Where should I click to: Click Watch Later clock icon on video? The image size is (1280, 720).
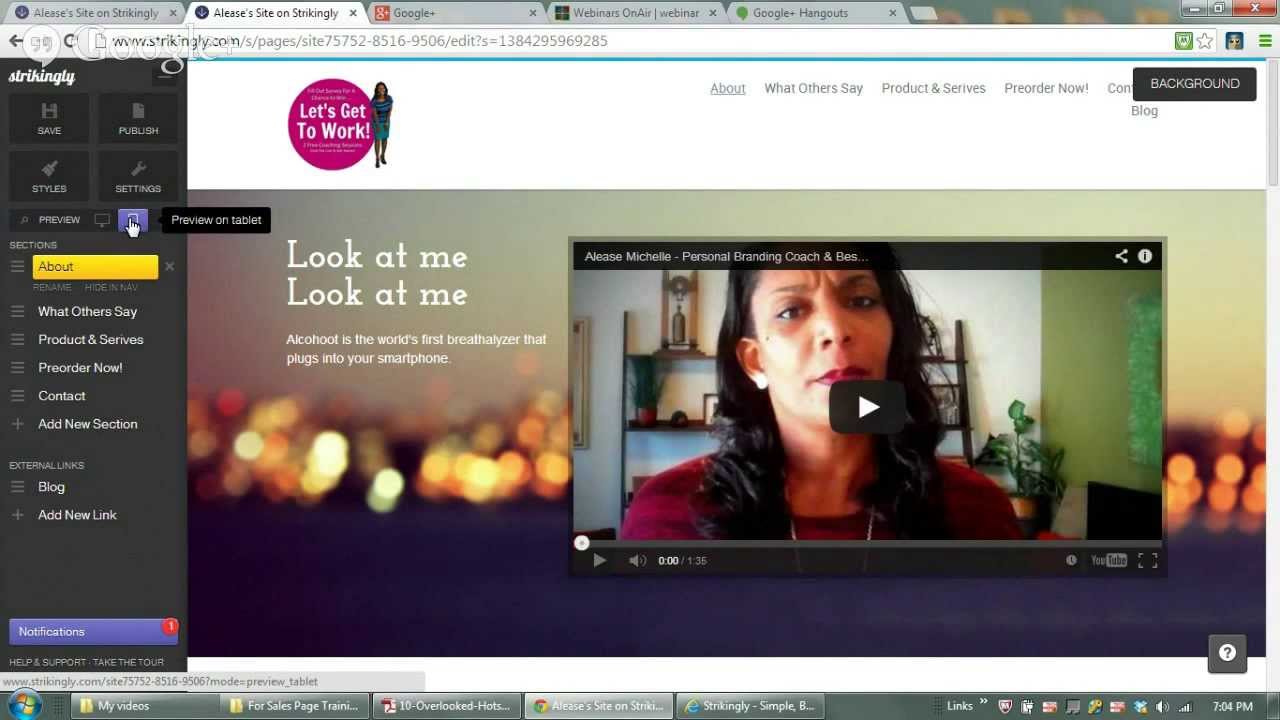point(1071,560)
